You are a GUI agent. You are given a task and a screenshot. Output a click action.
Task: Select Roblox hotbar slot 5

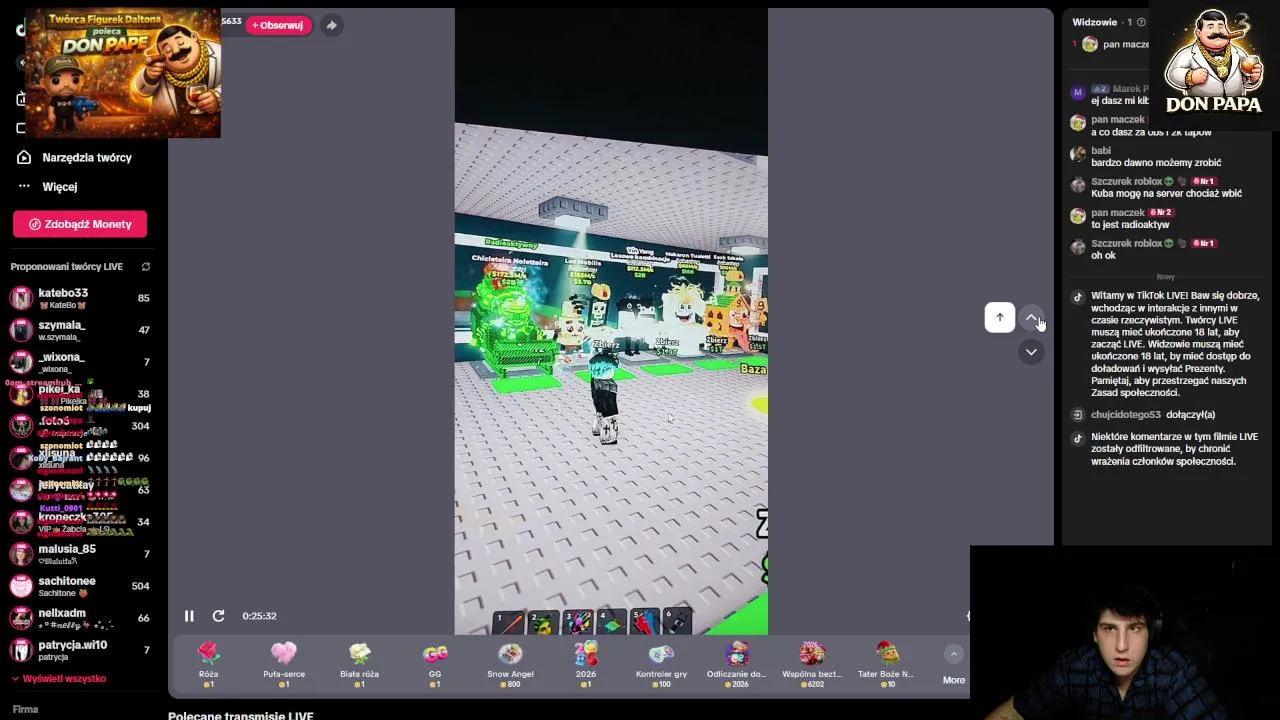[644, 622]
